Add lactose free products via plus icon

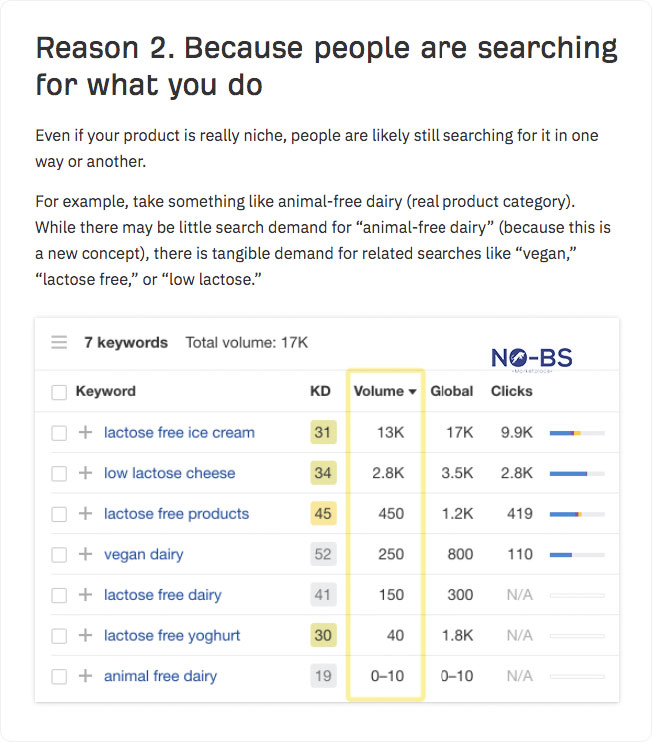pyautogui.click(x=85, y=514)
